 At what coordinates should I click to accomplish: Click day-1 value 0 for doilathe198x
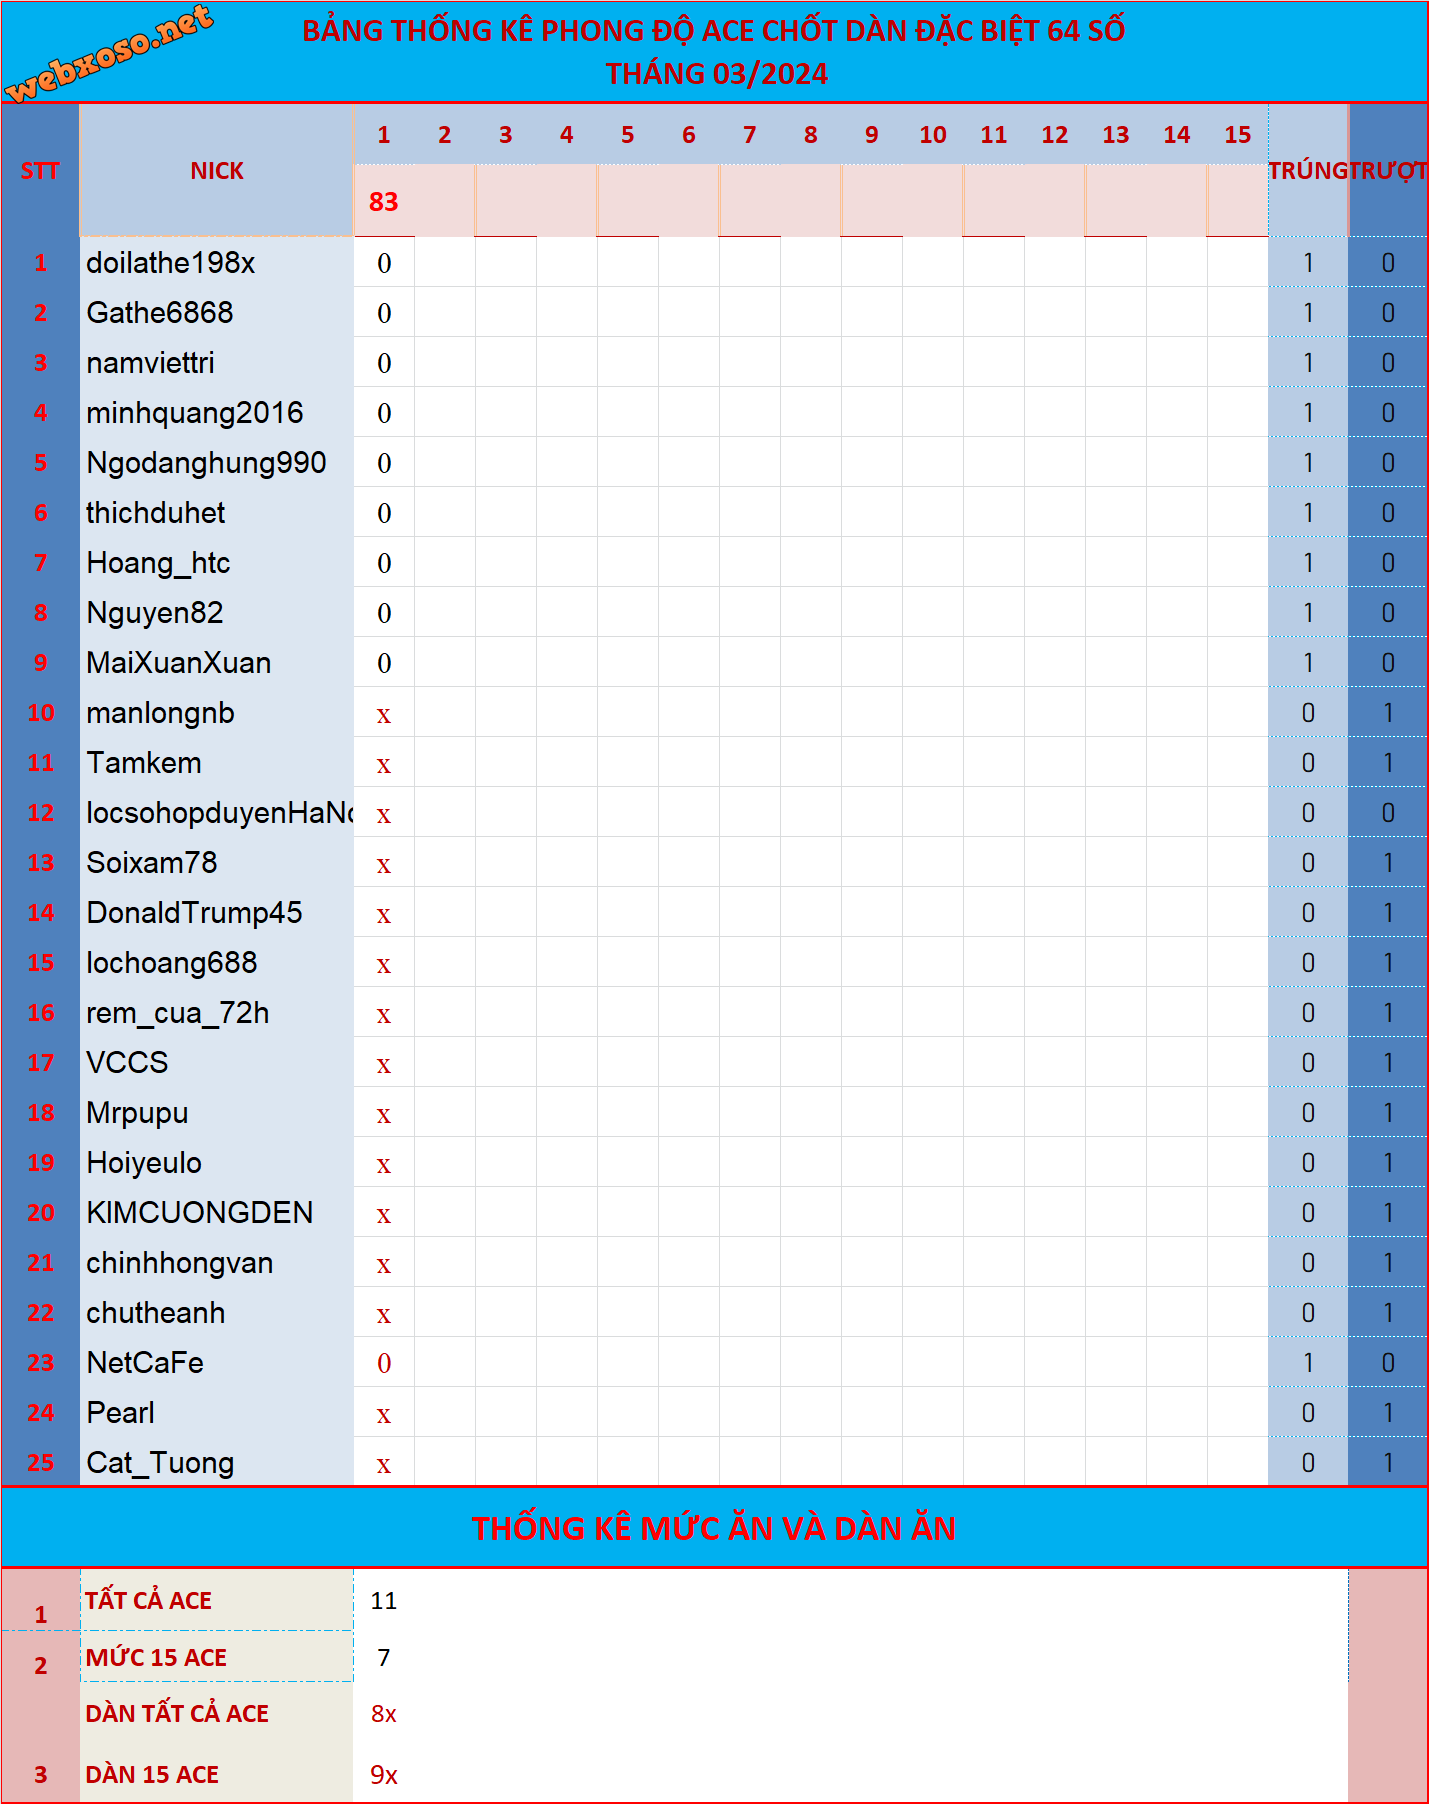click(x=384, y=263)
